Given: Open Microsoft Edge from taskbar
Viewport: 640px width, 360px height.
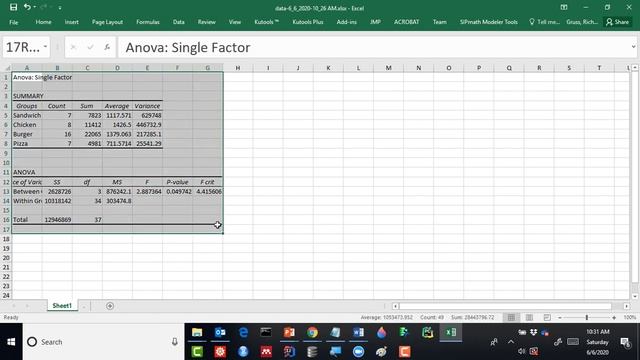Looking at the screenshot, I should [x=243, y=333].
